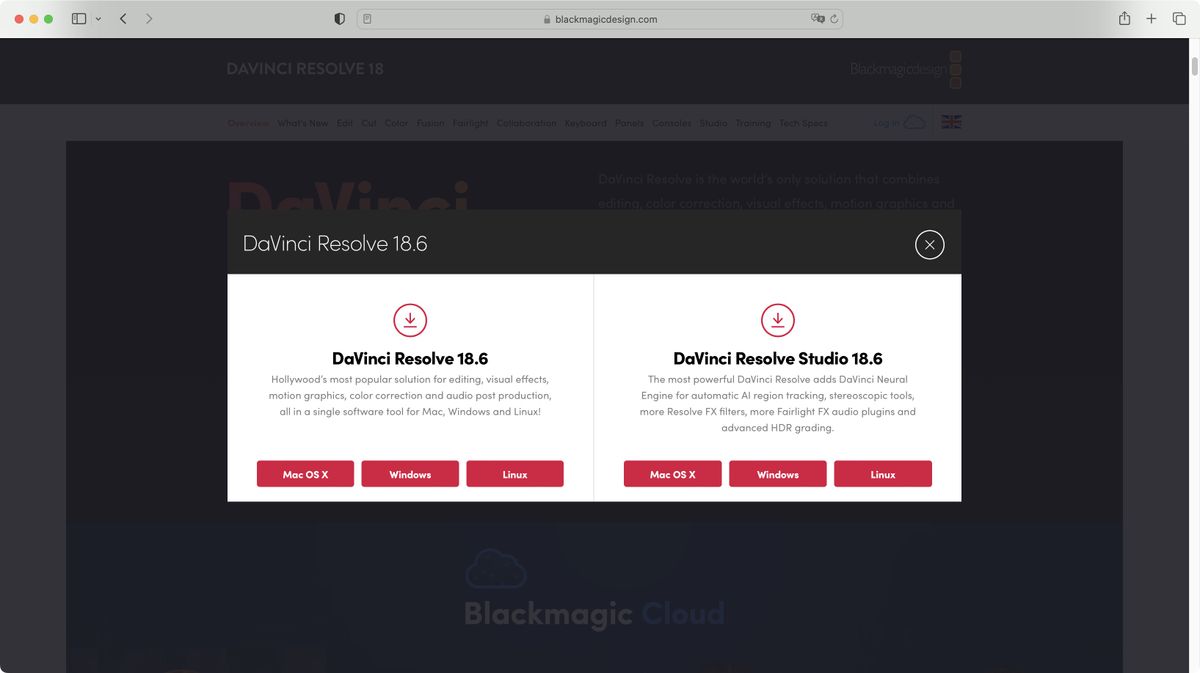Download DaVinci Resolve Studio 18.6 for Windows
1200x673 pixels.
point(777,473)
